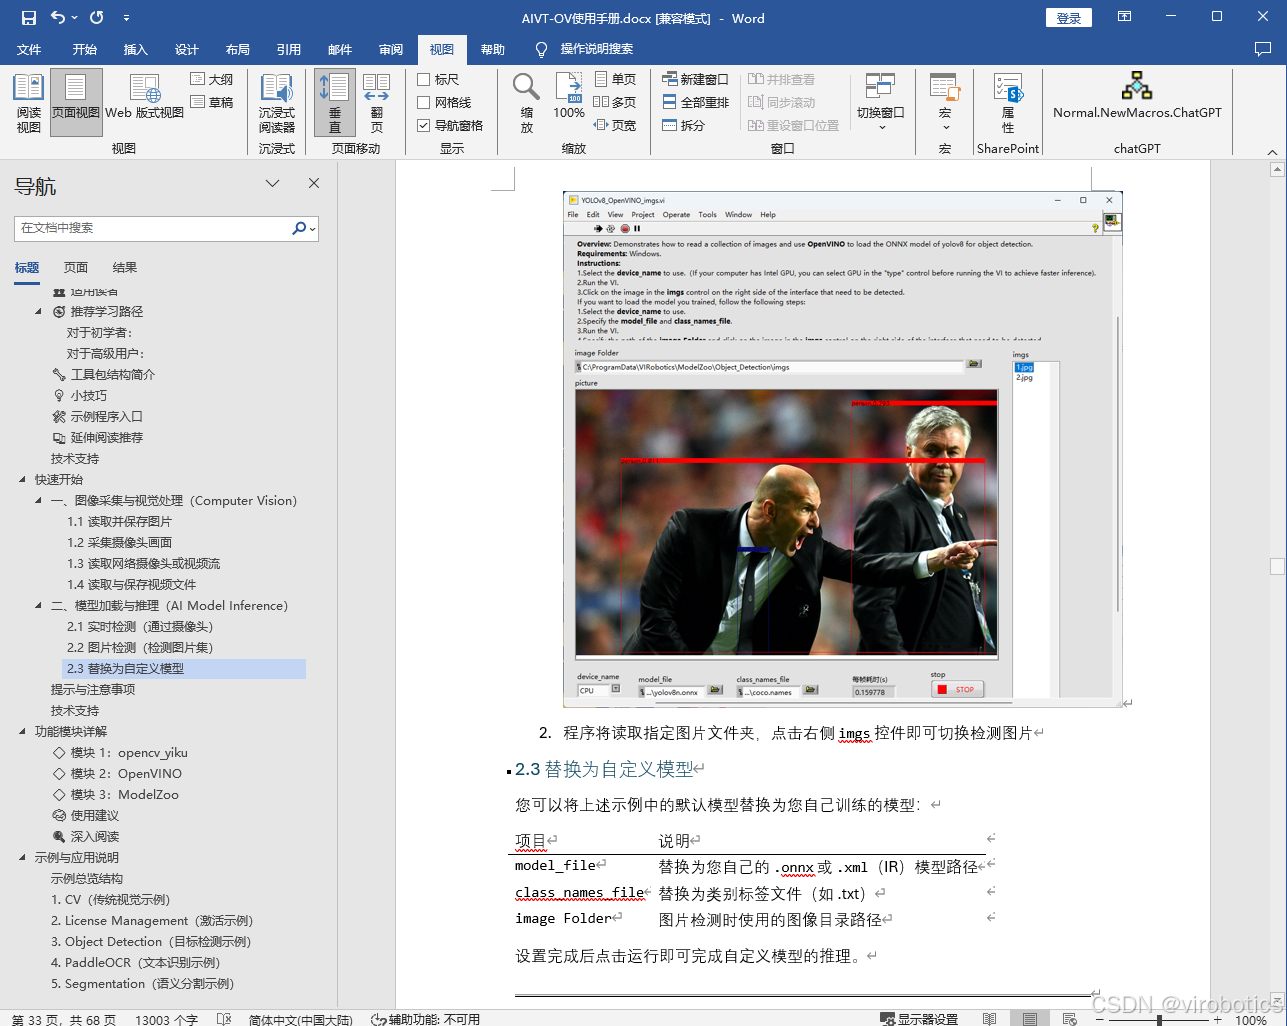This screenshot has height=1026, width=1287.
Task: Select Print Layout view
Action: click(76, 103)
